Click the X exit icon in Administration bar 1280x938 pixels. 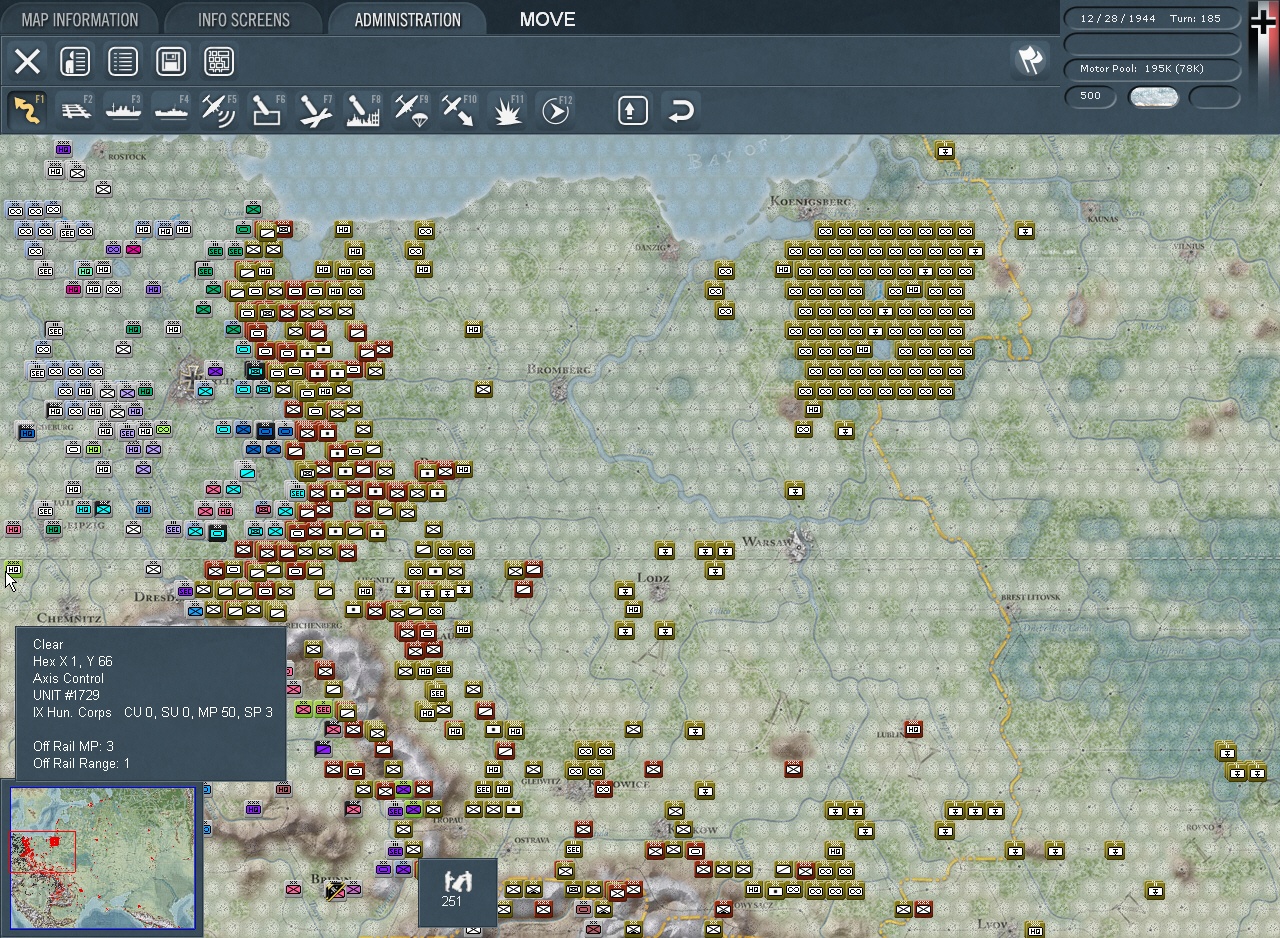tap(27, 62)
